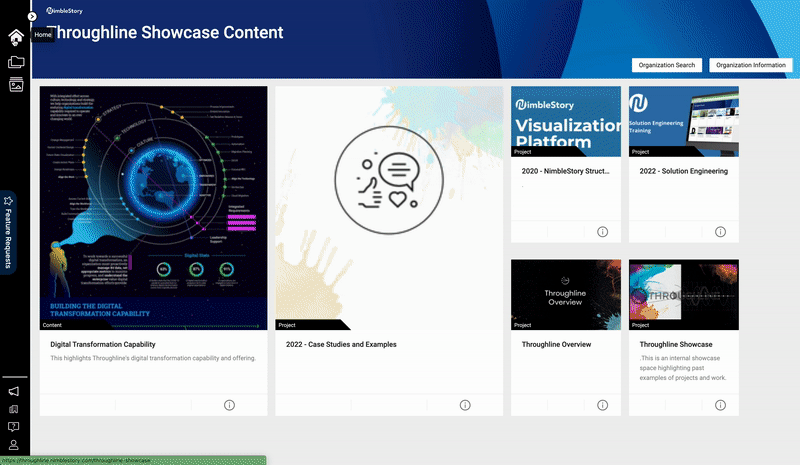Click the NimbleStory logo in the header

point(65,11)
